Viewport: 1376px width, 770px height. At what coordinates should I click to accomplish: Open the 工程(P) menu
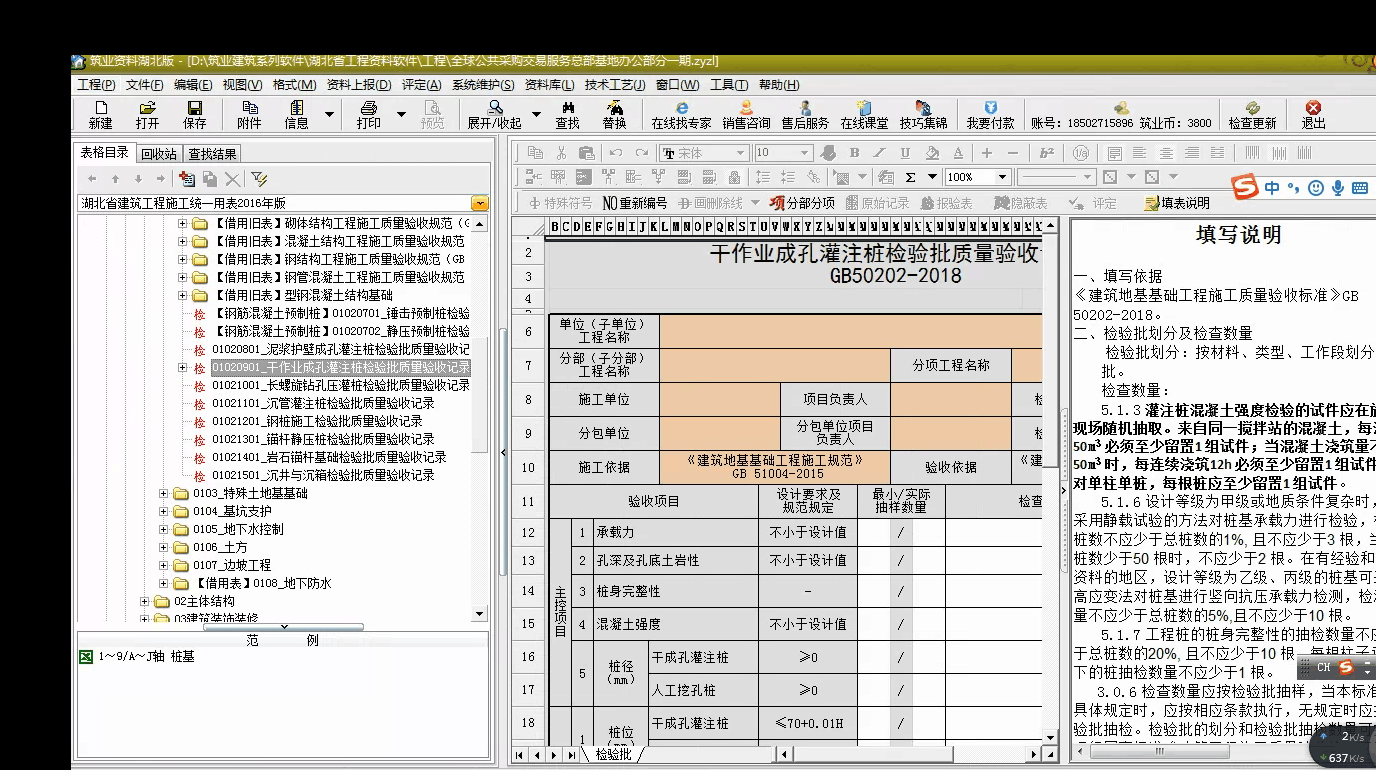[96, 85]
